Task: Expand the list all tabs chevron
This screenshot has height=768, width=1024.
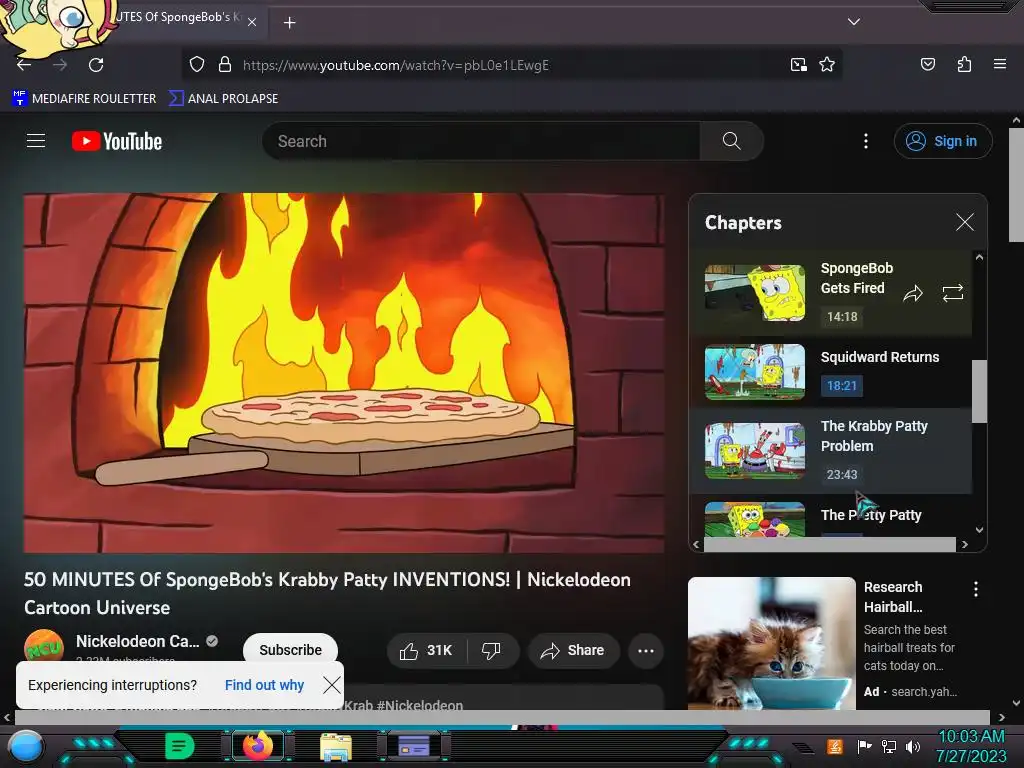Action: (854, 22)
